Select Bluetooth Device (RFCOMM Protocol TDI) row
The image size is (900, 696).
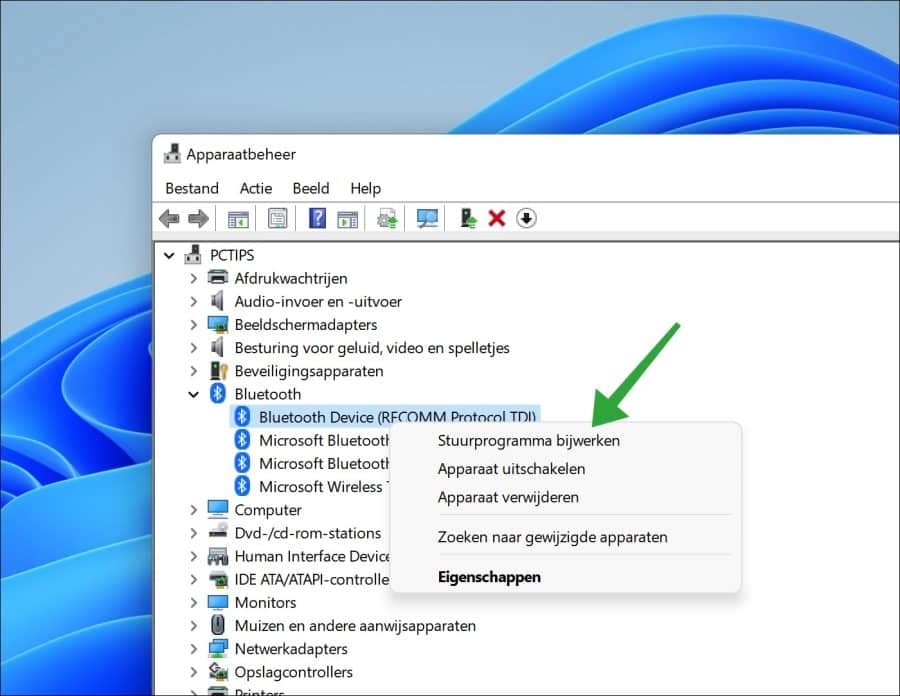(385, 417)
